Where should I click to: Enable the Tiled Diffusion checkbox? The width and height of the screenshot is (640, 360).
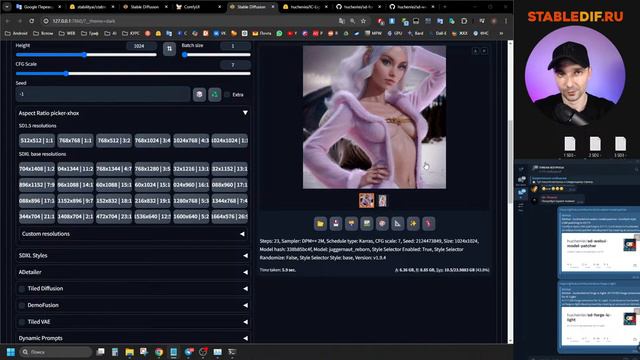point(22,289)
